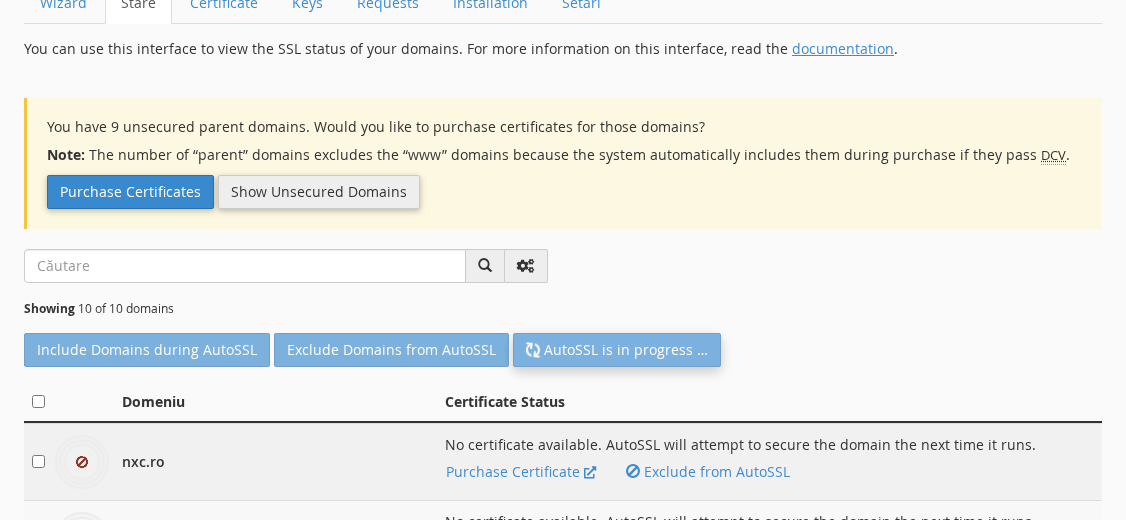Open the documentation link

(842, 49)
